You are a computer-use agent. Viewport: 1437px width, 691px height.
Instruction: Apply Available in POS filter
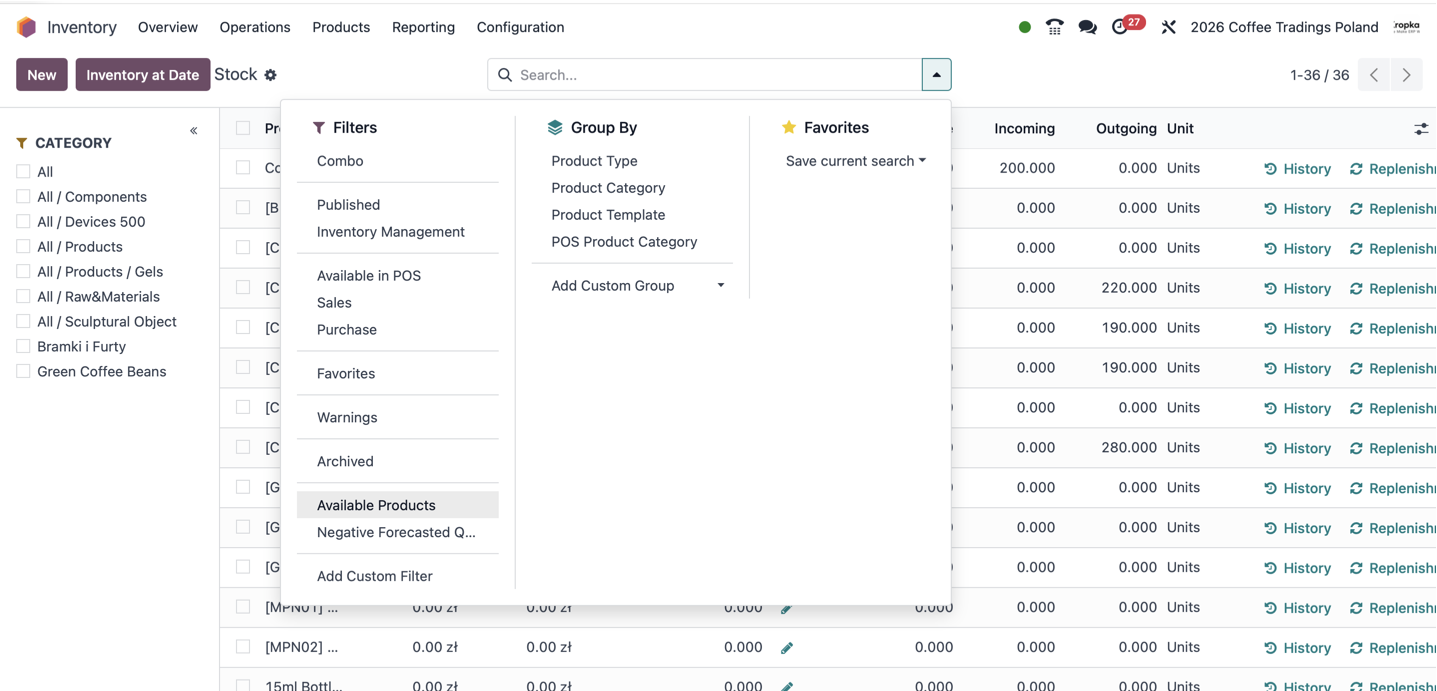(398, 276)
